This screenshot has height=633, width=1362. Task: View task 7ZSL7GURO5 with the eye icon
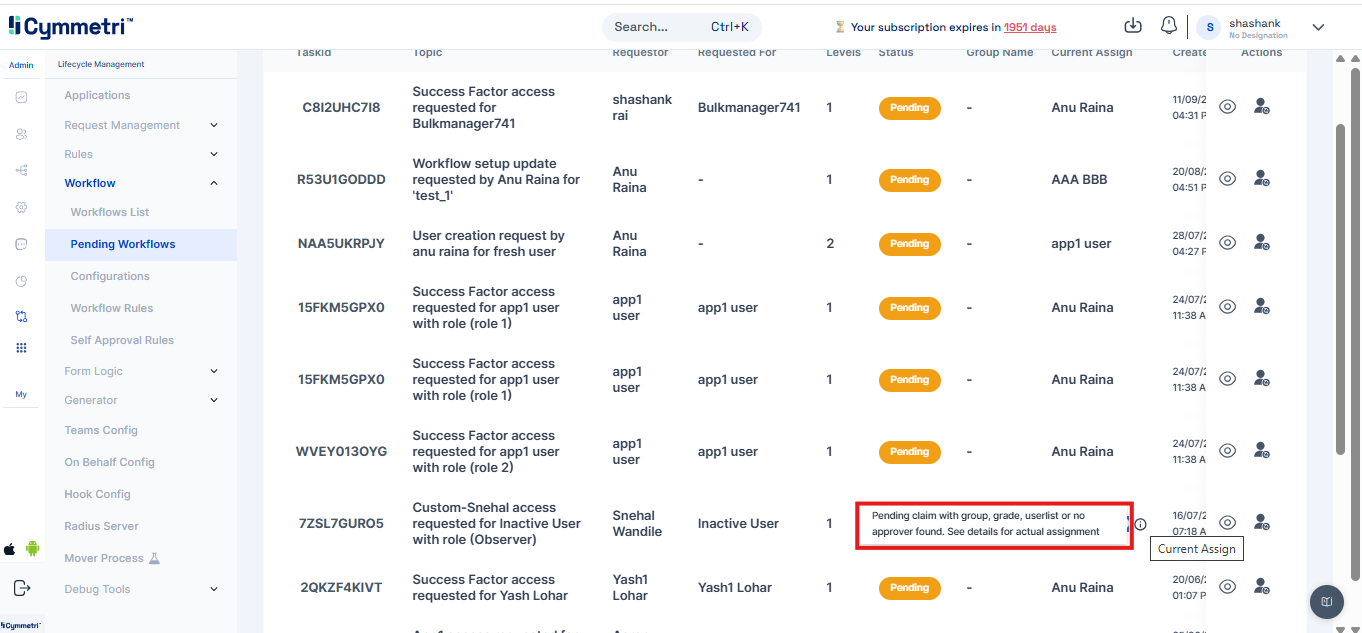(1228, 522)
